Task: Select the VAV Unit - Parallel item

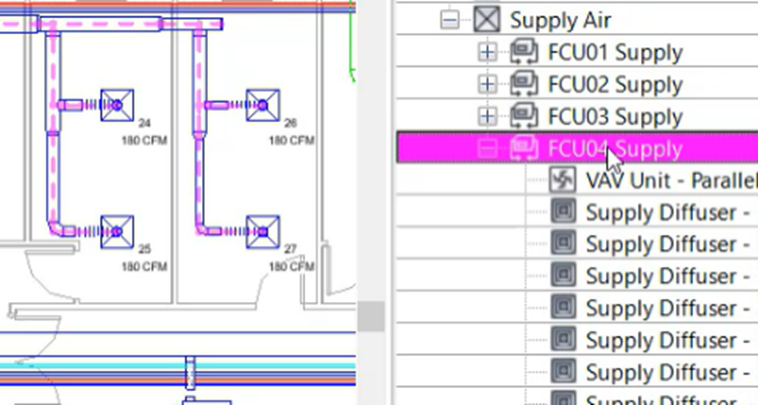Action: point(671,180)
